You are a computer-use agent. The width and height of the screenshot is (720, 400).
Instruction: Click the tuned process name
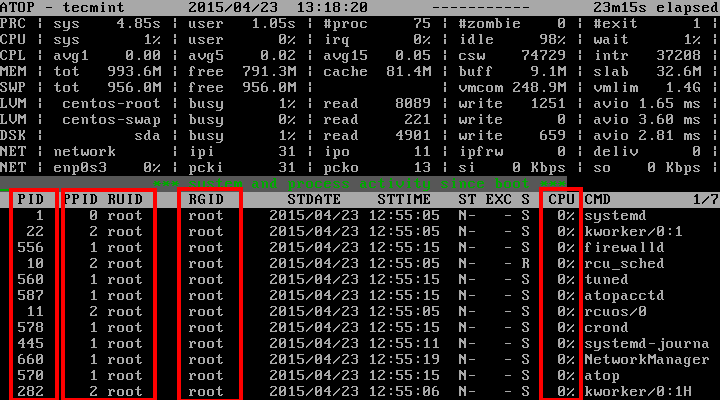[606, 279]
